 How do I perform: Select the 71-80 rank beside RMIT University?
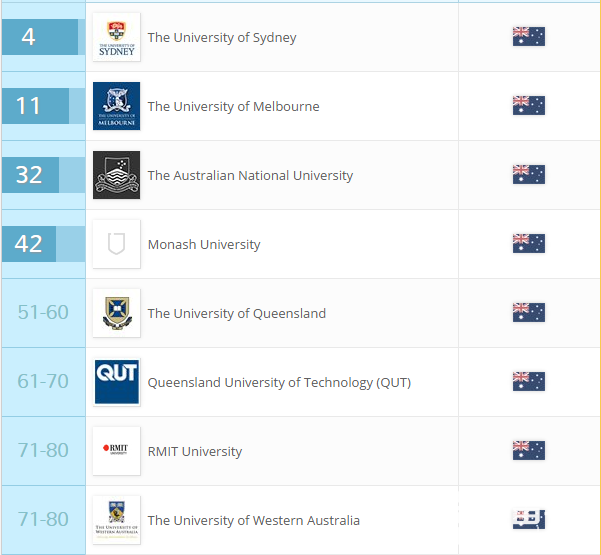(x=43, y=450)
